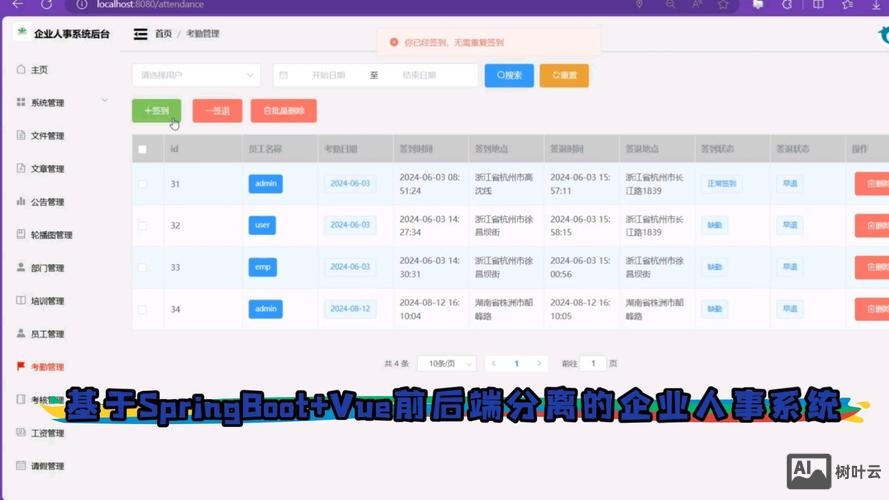Expand the 系统管理 submenu arrow
889x500 pixels.
click(x=105, y=100)
